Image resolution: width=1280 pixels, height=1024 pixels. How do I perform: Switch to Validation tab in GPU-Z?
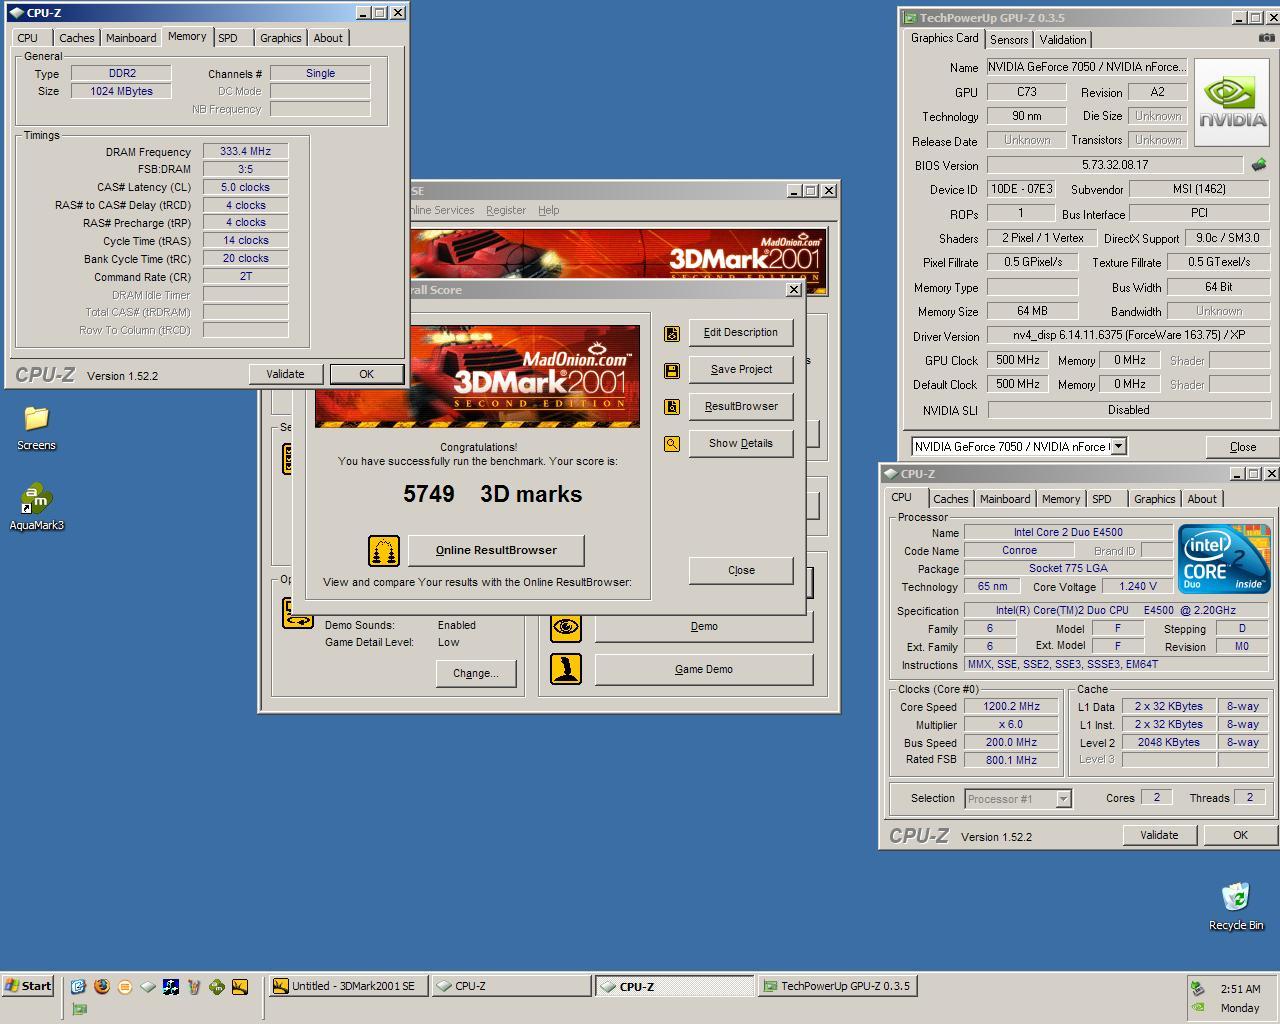tap(1062, 40)
